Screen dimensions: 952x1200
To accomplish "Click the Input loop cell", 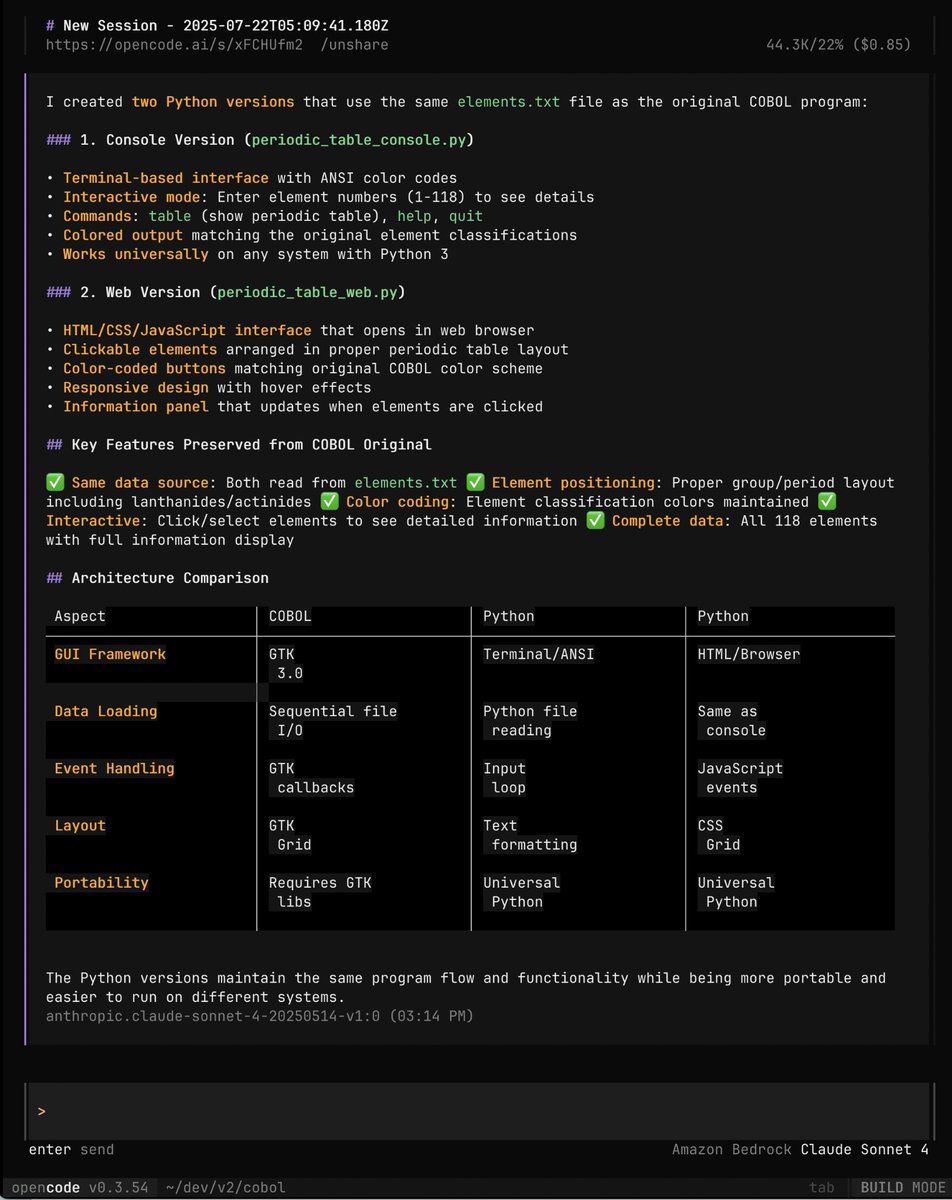I will tap(505, 778).
